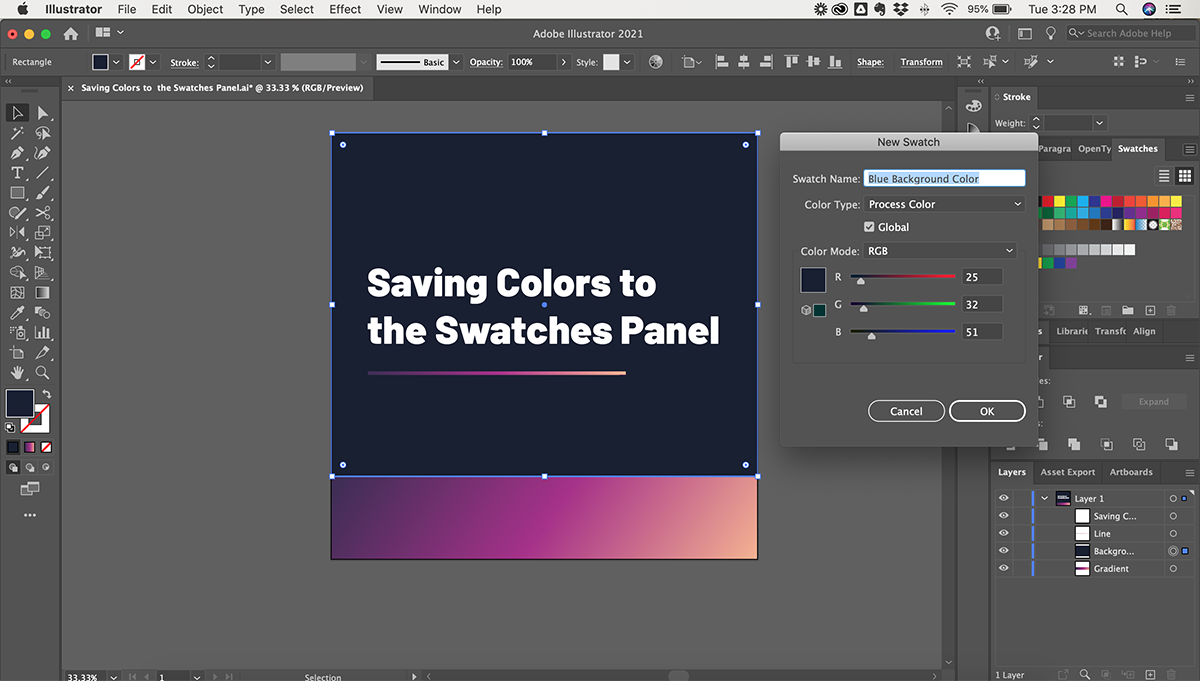Pick the Eyedropper tool
1200x681 pixels.
(17, 313)
